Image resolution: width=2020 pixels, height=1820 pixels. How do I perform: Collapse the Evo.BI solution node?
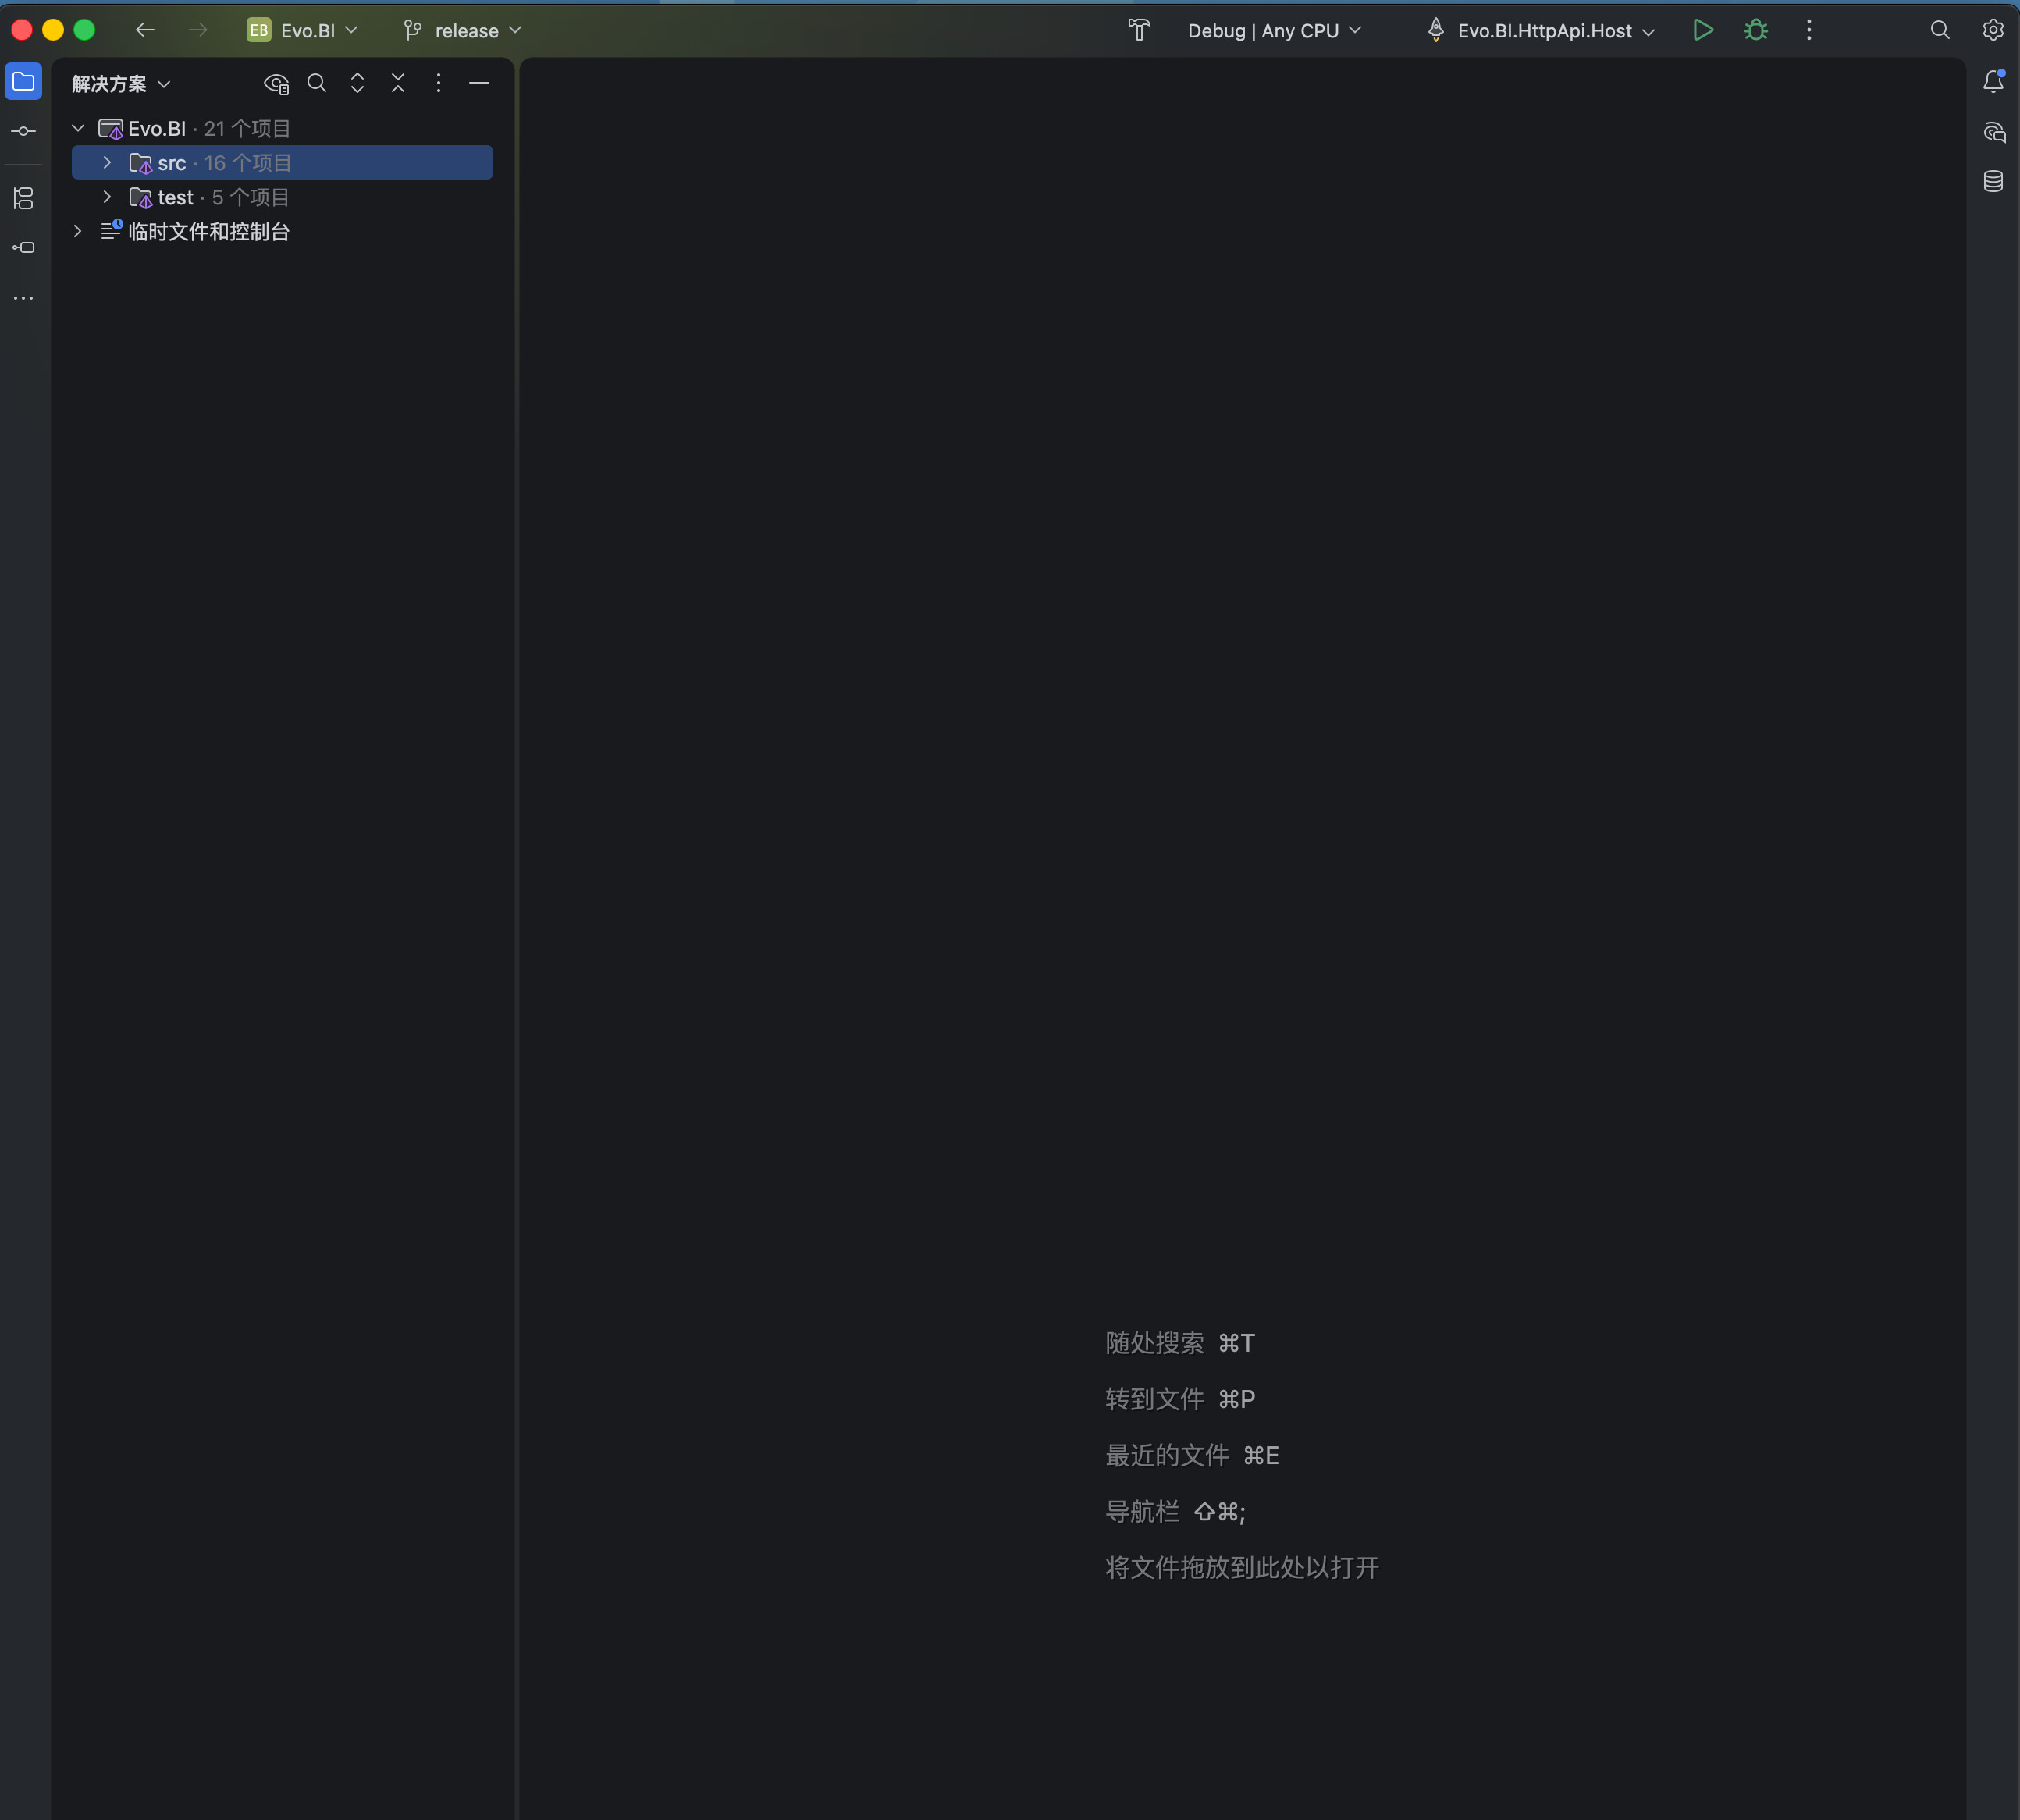(78, 128)
